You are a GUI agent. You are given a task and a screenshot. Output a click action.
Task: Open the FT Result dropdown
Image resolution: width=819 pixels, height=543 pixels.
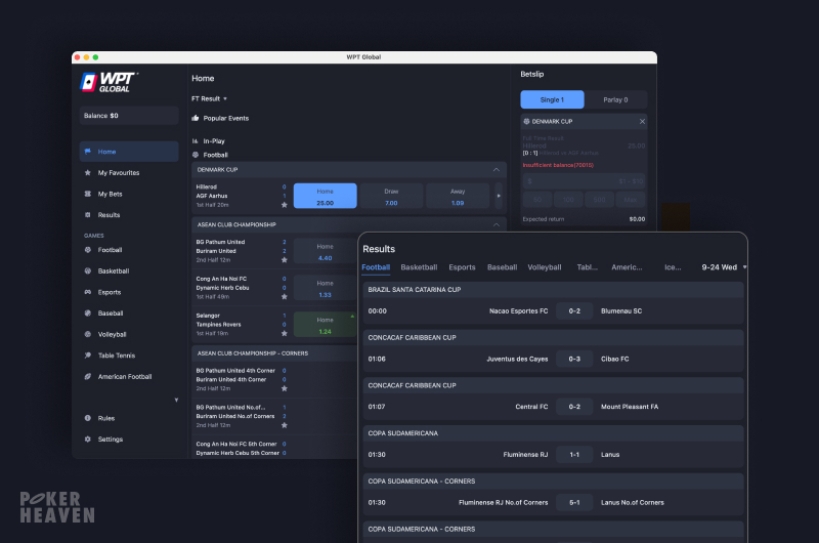click(209, 99)
